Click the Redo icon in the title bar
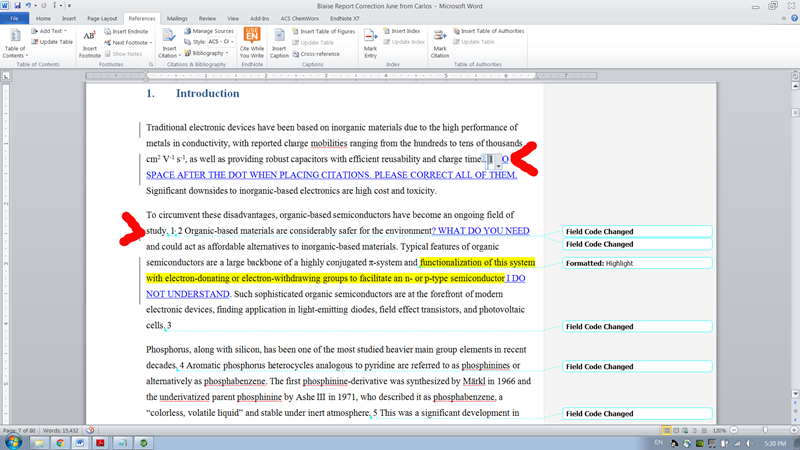This screenshot has height=450, width=800. (x=44, y=6)
